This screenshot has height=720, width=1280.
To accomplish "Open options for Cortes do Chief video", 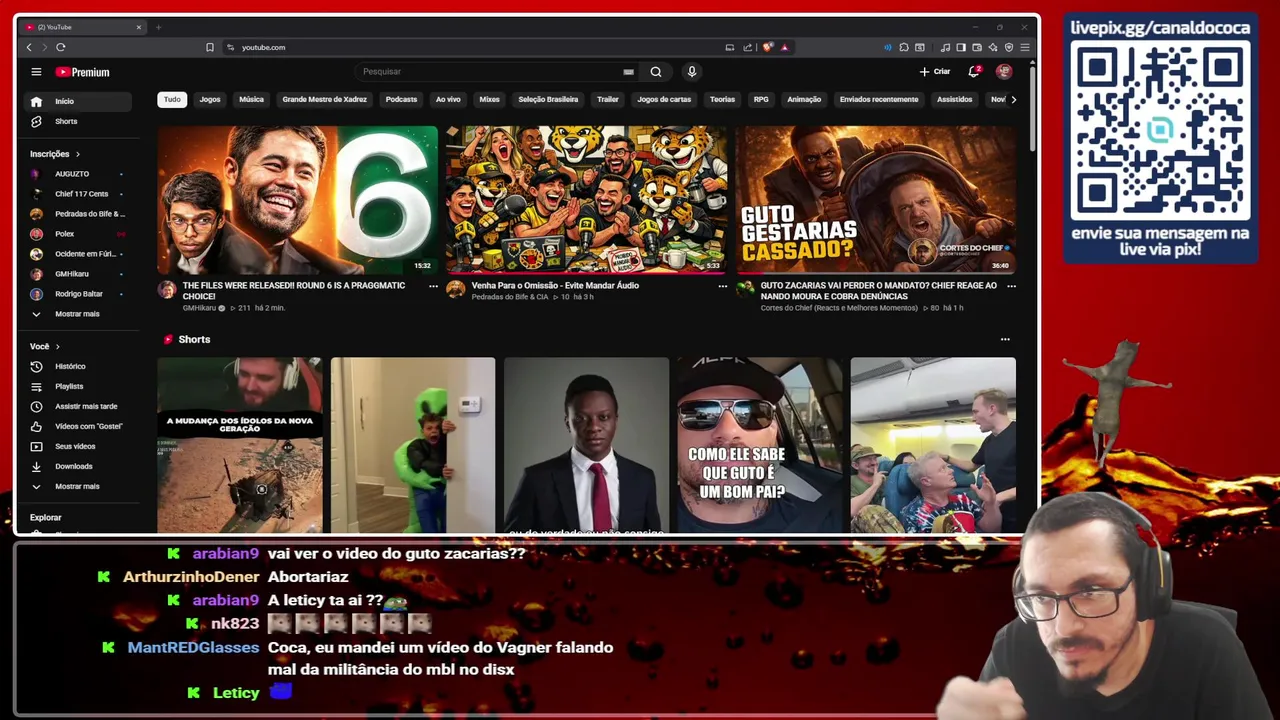I will (1011, 286).
